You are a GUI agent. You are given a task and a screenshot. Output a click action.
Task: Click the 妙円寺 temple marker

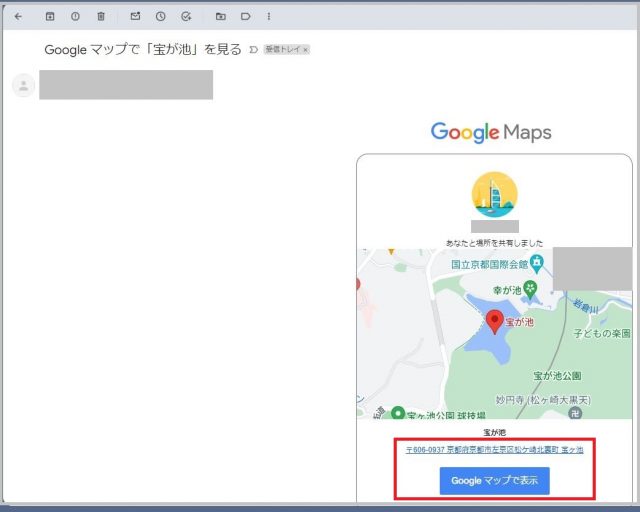[575, 413]
